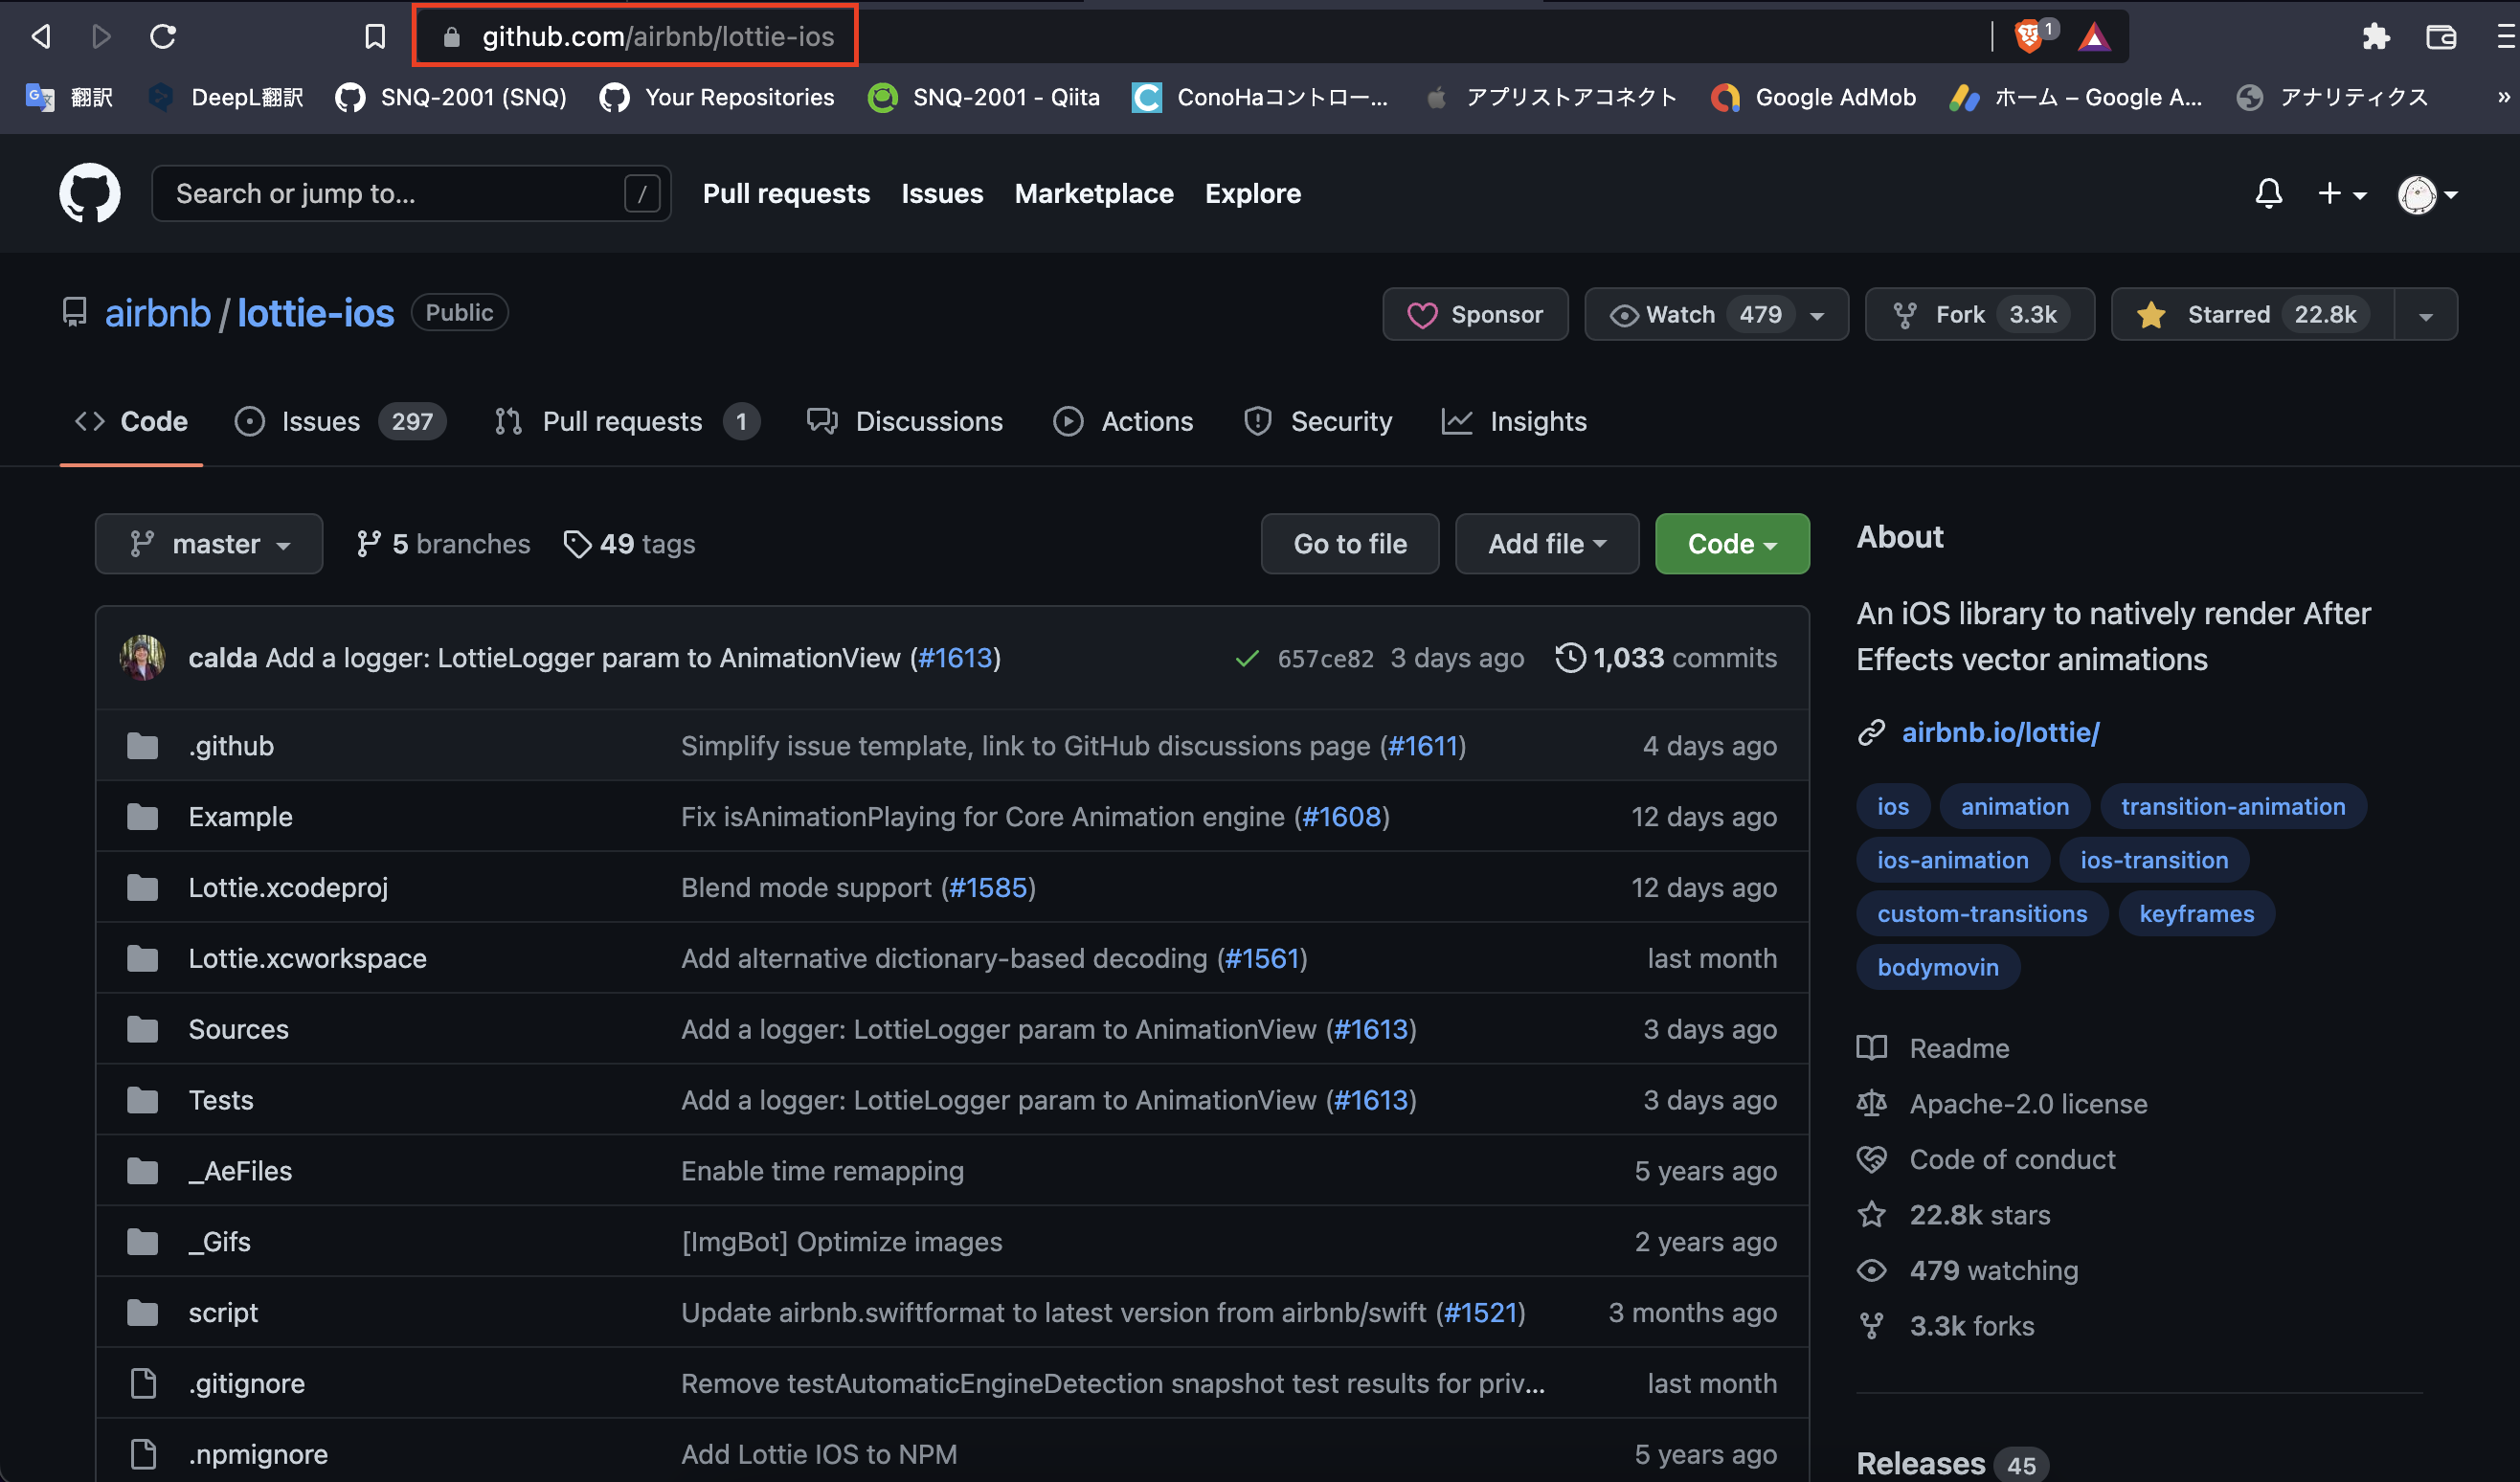Click the browser address bar URL
Viewport: 2520px width, 1482px height.
[x=657, y=37]
